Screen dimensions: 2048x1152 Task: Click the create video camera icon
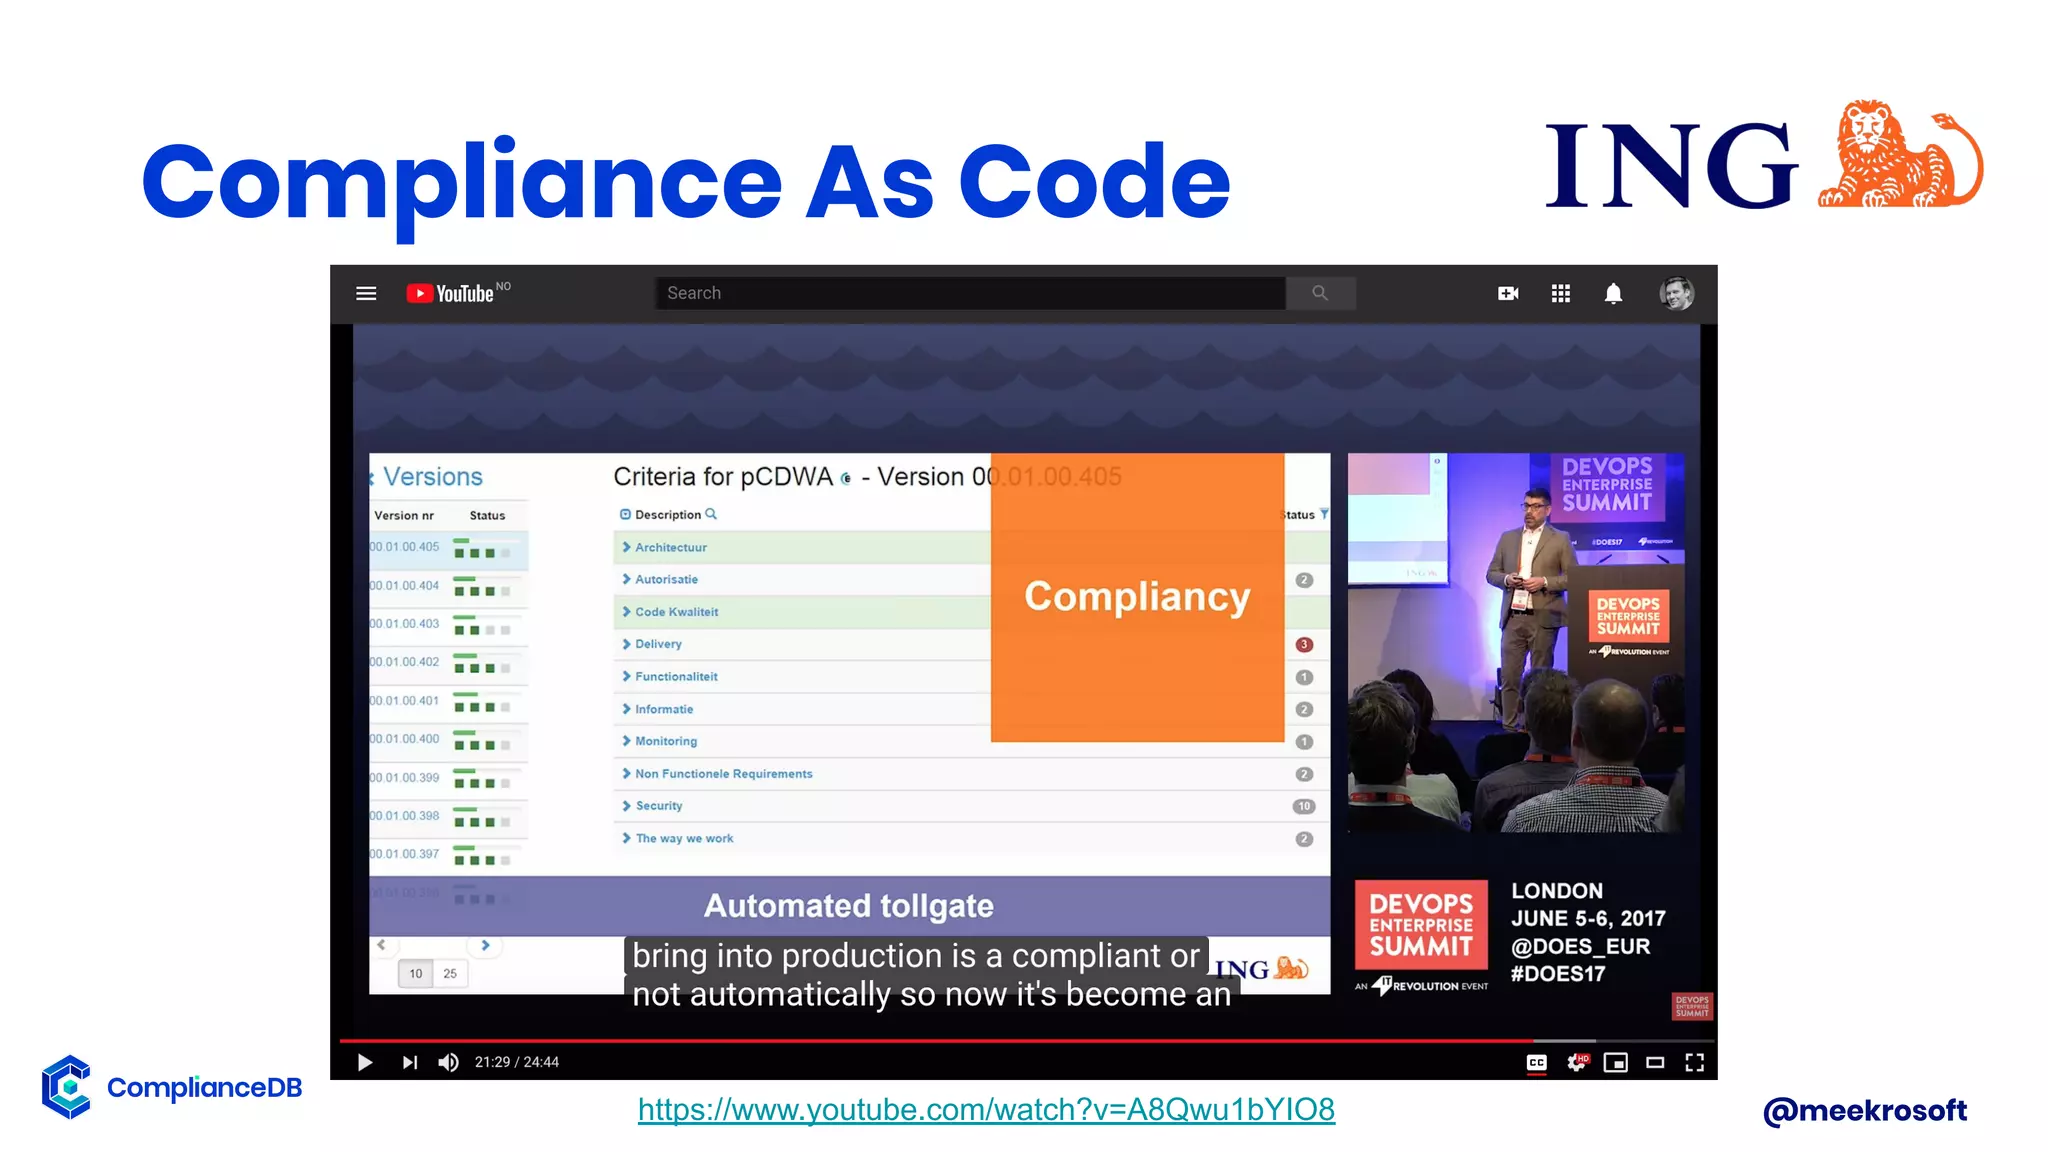click(x=1508, y=293)
